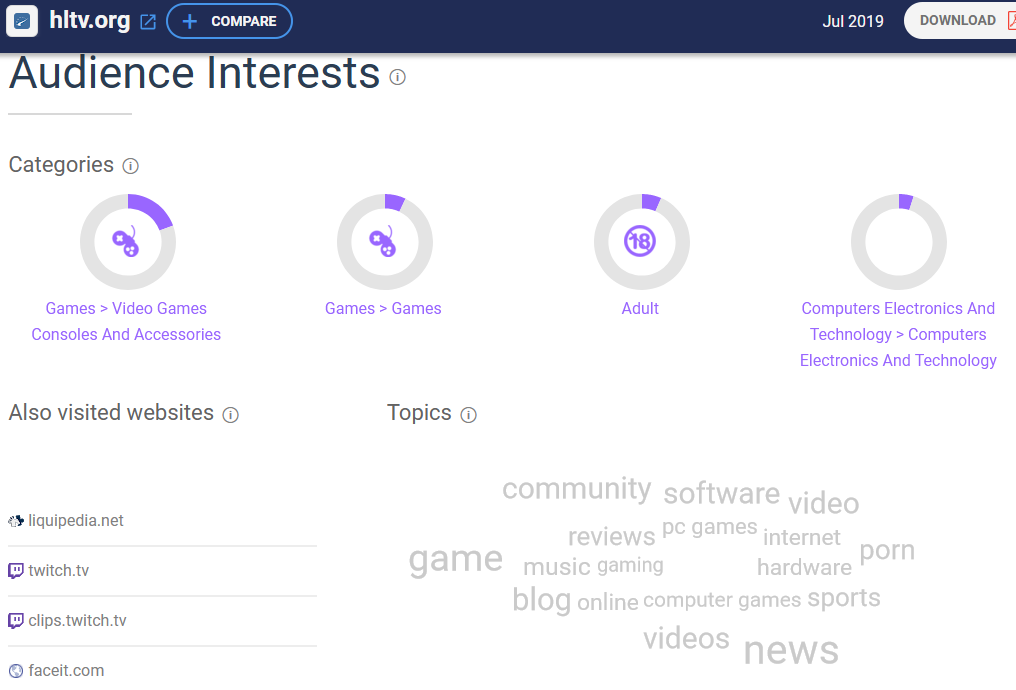Click the topic word 'videos'
This screenshot has width=1016, height=690.
[686, 639]
